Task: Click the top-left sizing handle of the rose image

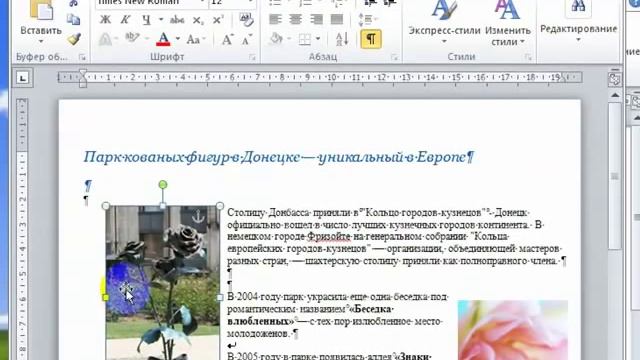Action: click(x=106, y=206)
